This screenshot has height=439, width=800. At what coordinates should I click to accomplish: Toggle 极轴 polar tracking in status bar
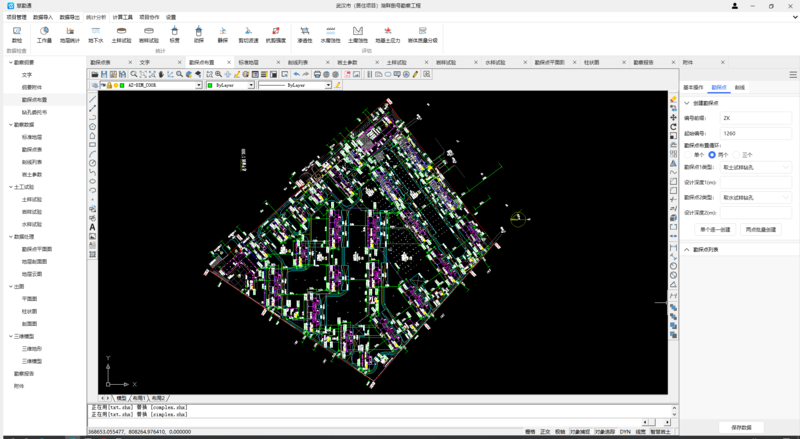pos(560,432)
